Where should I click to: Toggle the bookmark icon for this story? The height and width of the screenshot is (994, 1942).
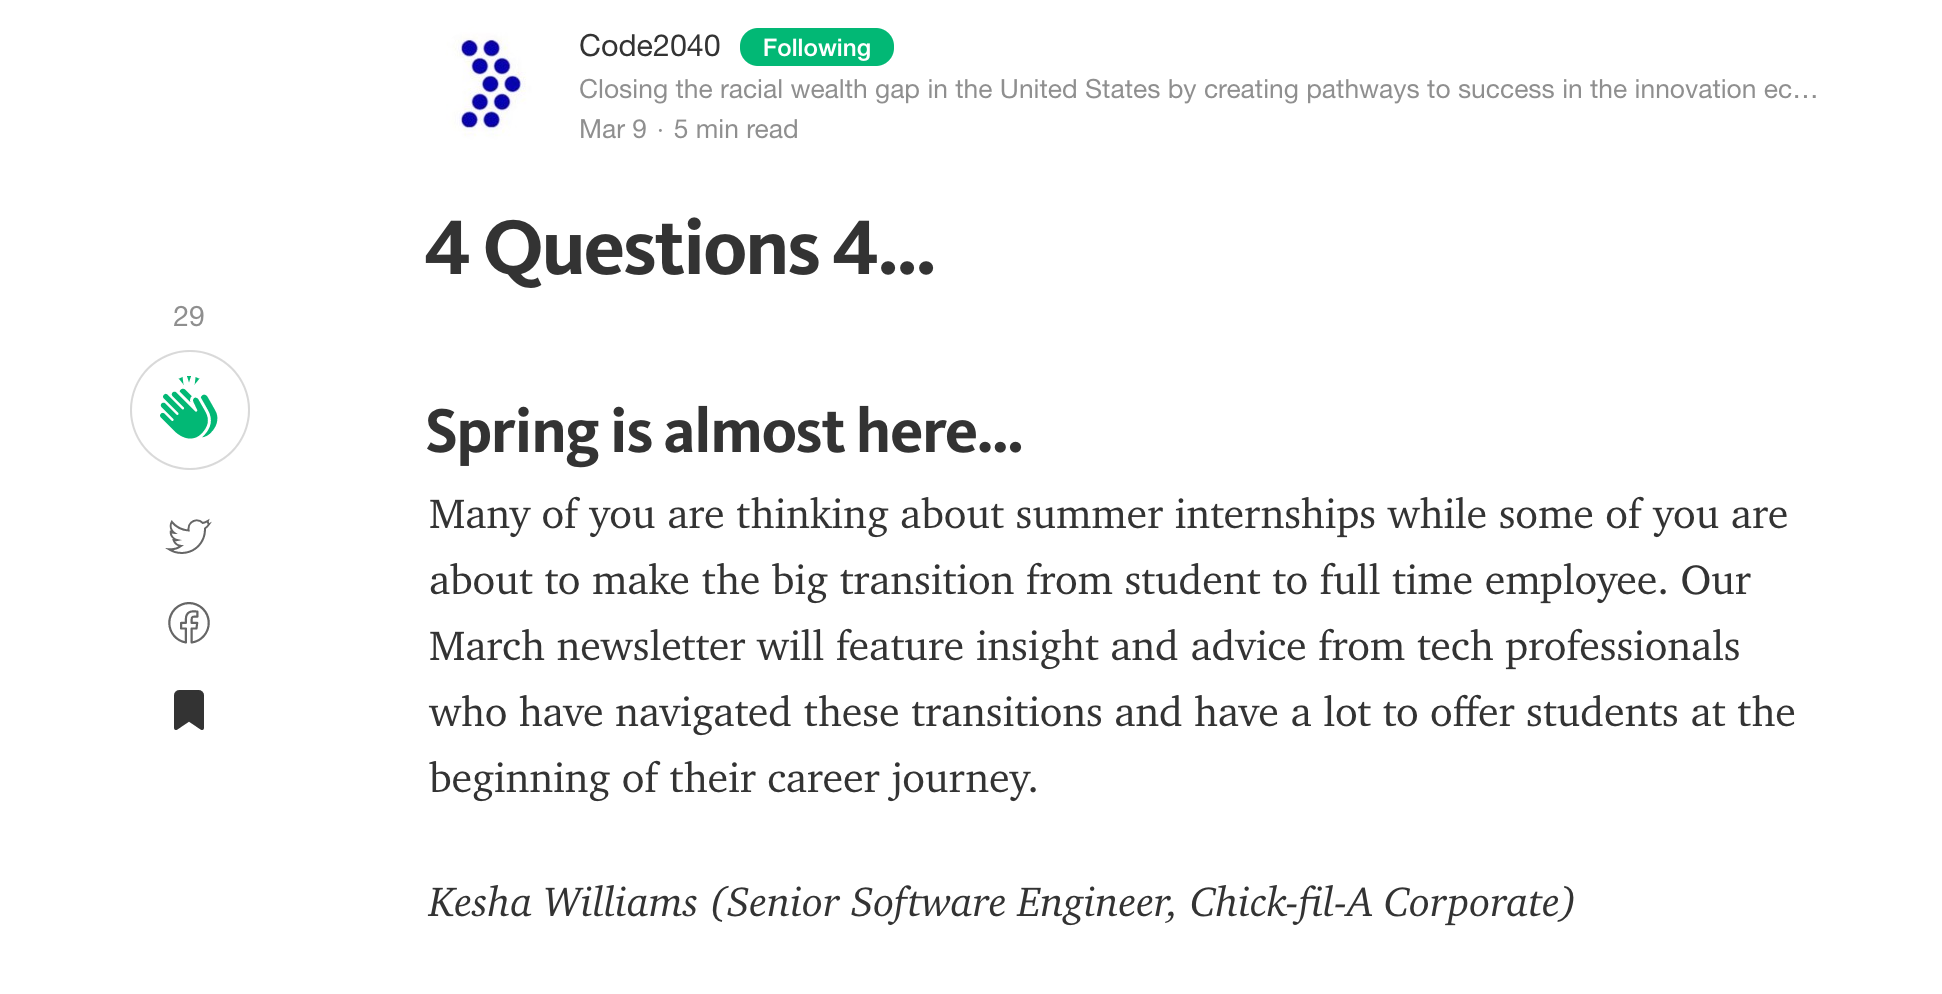point(189,710)
